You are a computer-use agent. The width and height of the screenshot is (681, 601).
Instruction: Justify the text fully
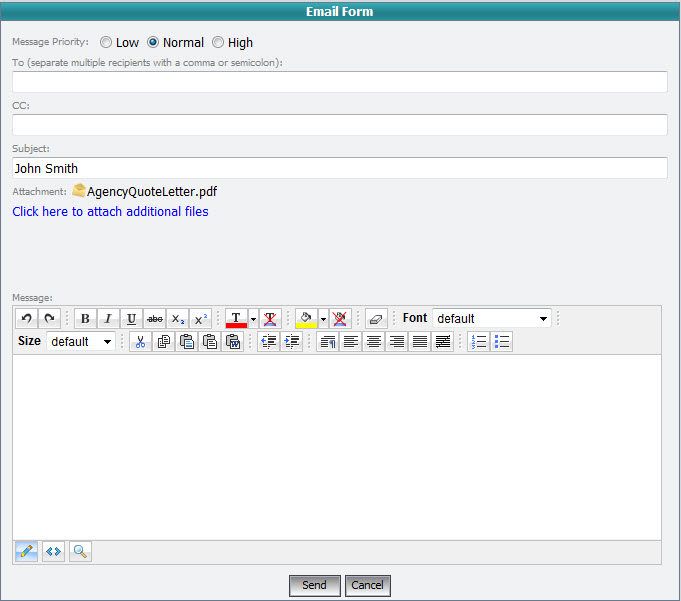tap(420, 342)
